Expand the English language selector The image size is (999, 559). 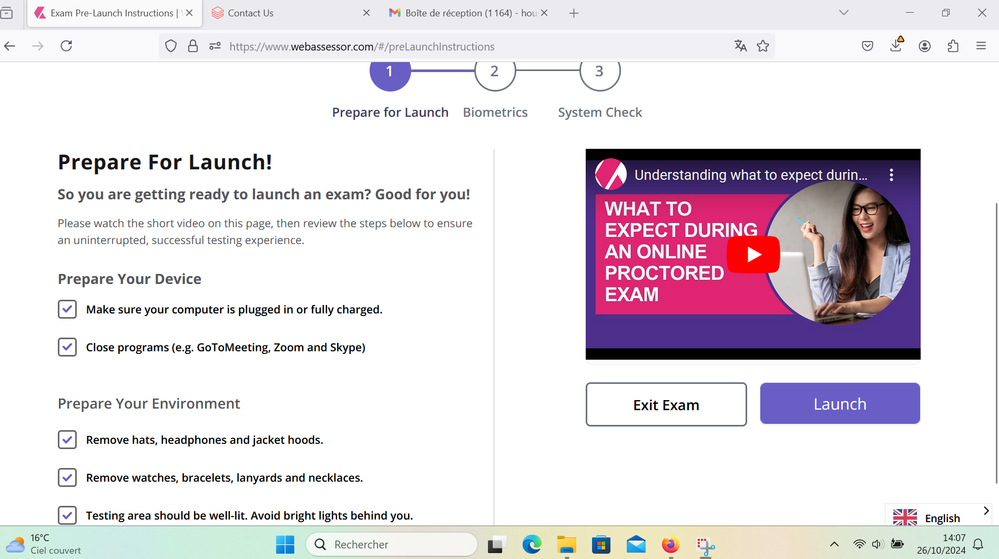(x=940, y=517)
